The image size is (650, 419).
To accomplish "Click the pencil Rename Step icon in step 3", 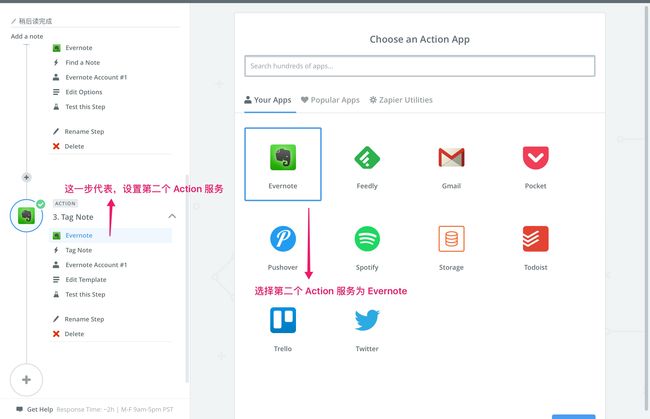I will coord(56,319).
